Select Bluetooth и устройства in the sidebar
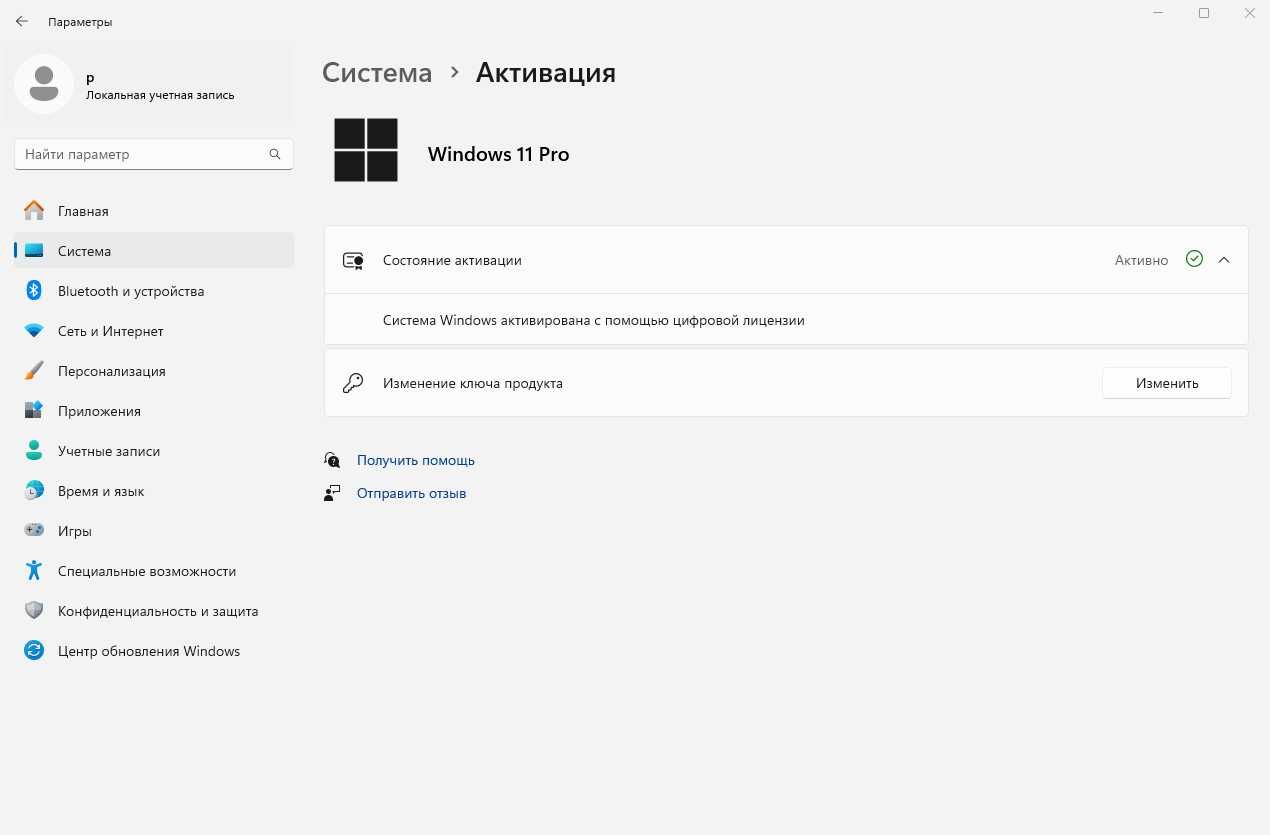Screen dimensions: 1270x835 [x=154, y=291]
